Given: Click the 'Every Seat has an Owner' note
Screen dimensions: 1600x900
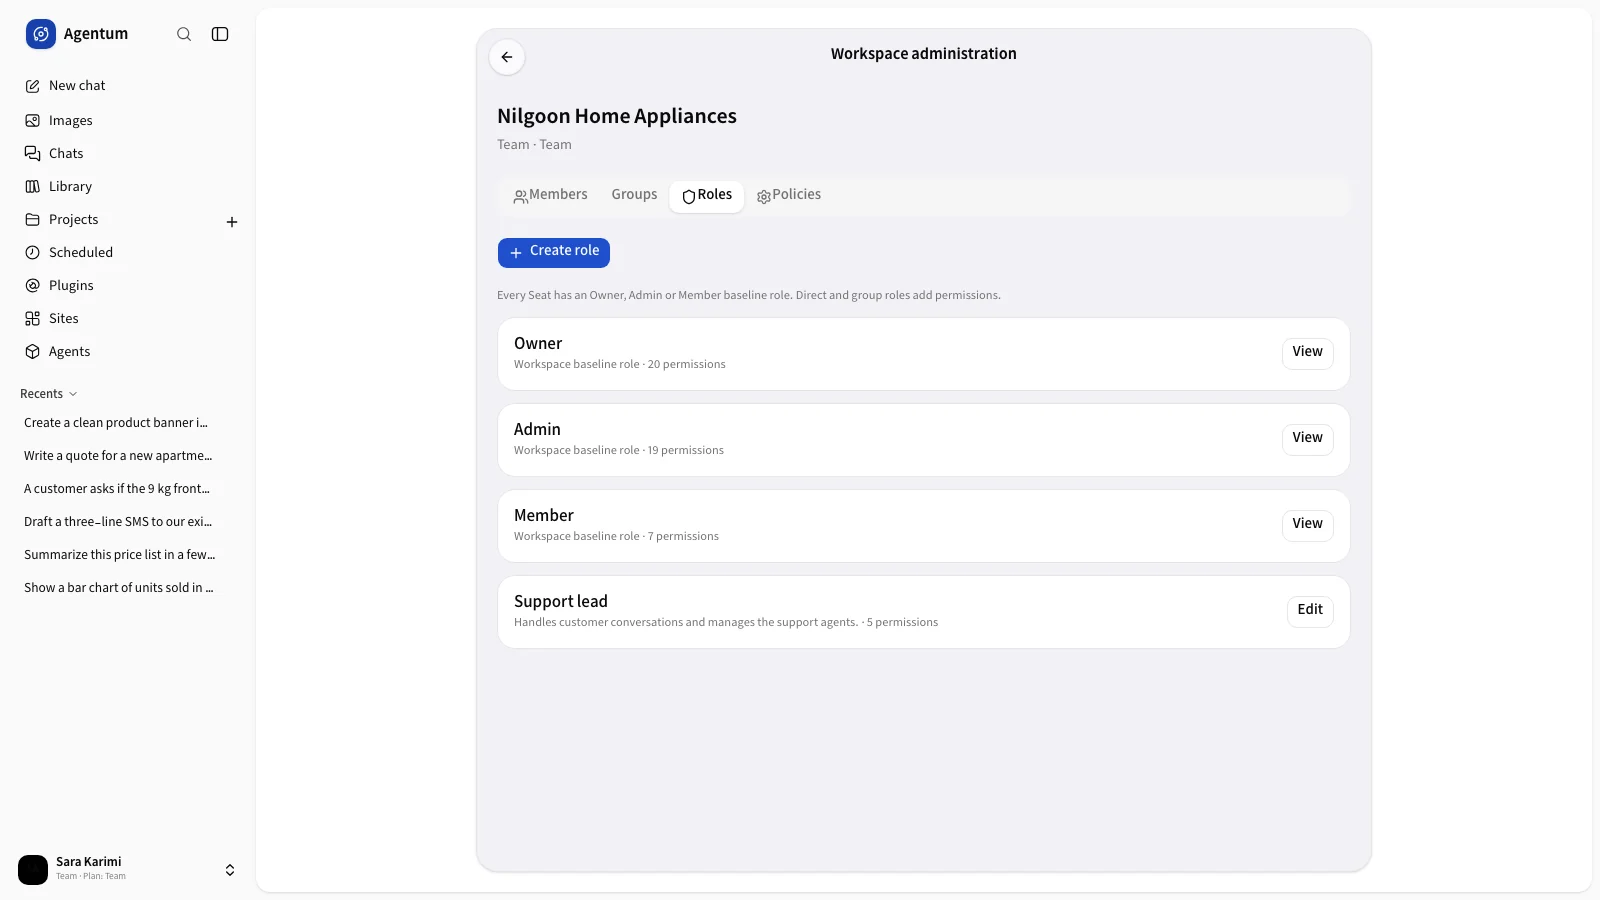Looking at the screenshot, I should [x=749, y=295].
